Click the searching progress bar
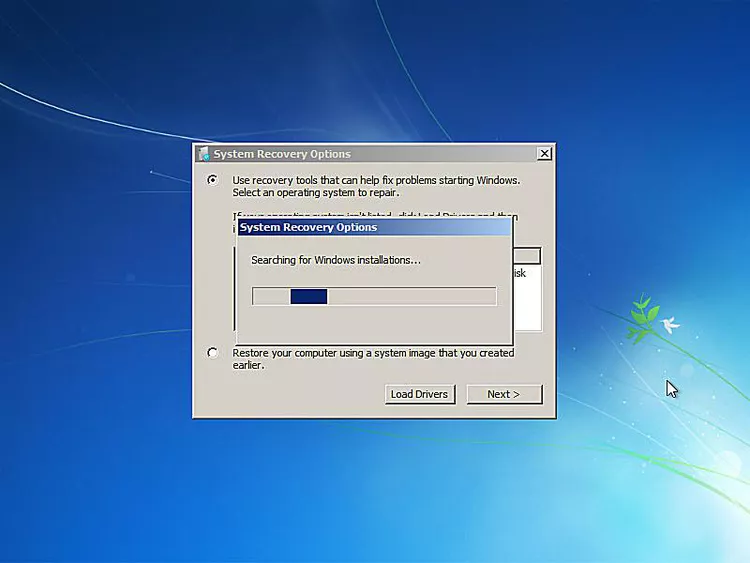Viewport: 750px width, 563px height. (374, 296)
